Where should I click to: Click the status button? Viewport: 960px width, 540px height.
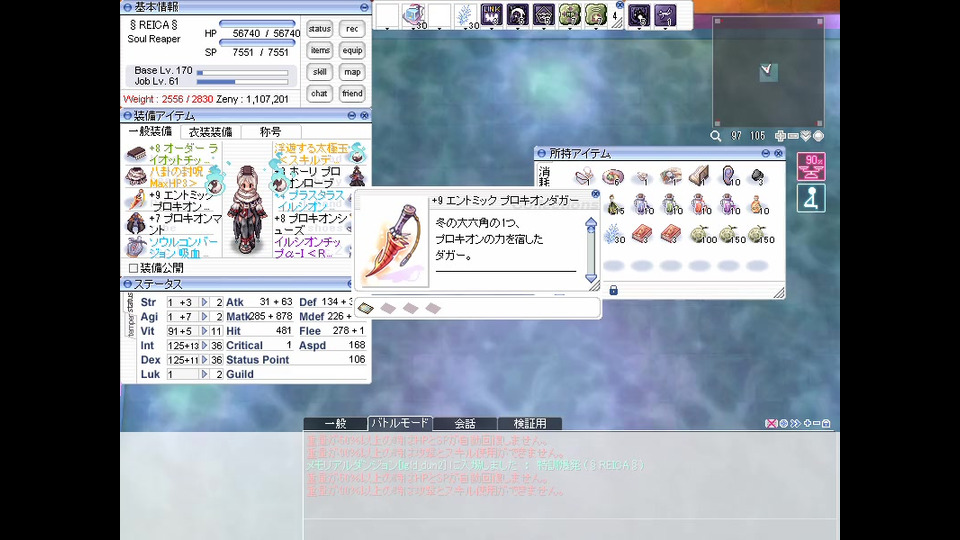[320, 29]
